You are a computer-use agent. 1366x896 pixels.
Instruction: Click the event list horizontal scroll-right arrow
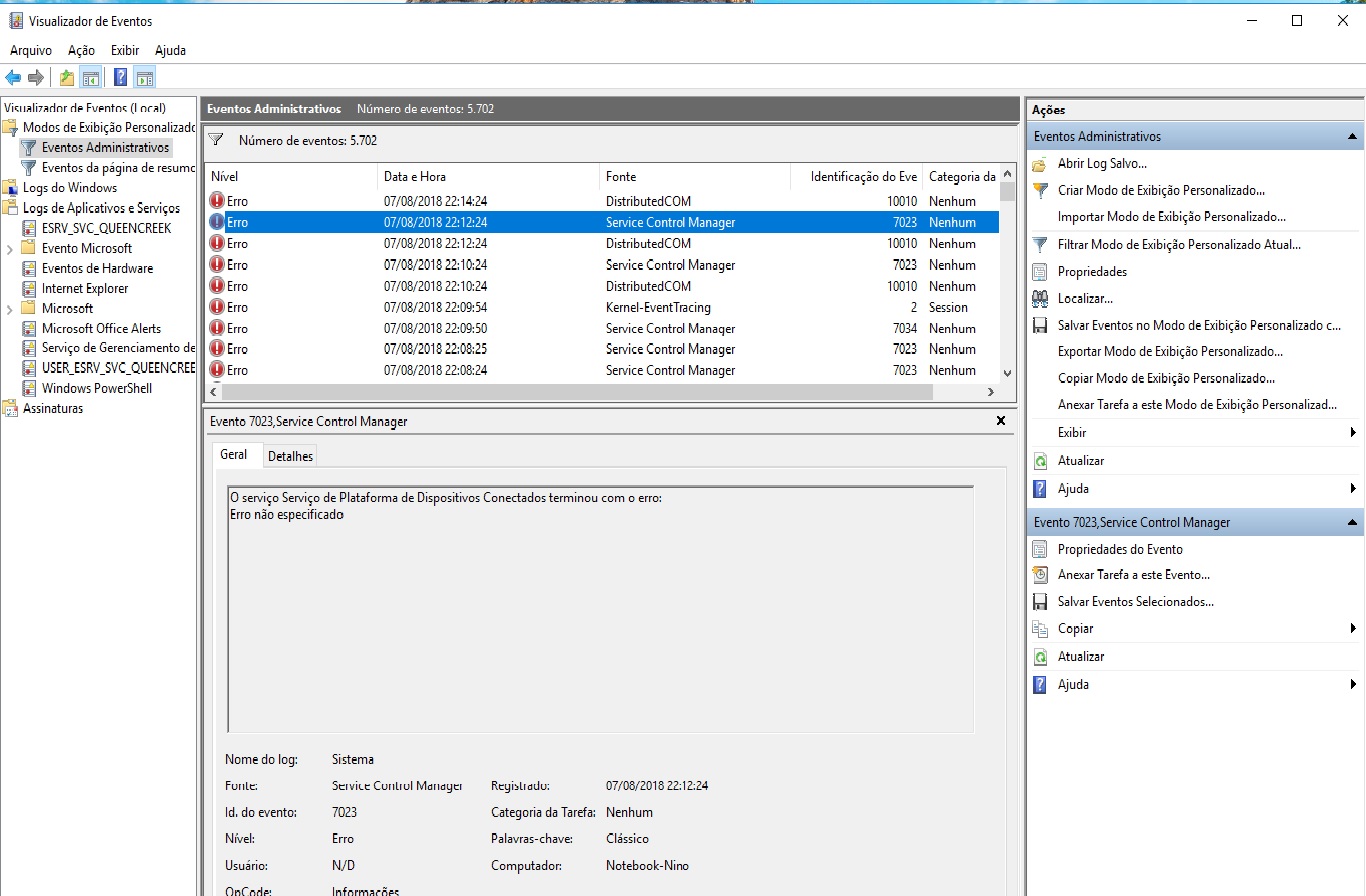(991, 393)
